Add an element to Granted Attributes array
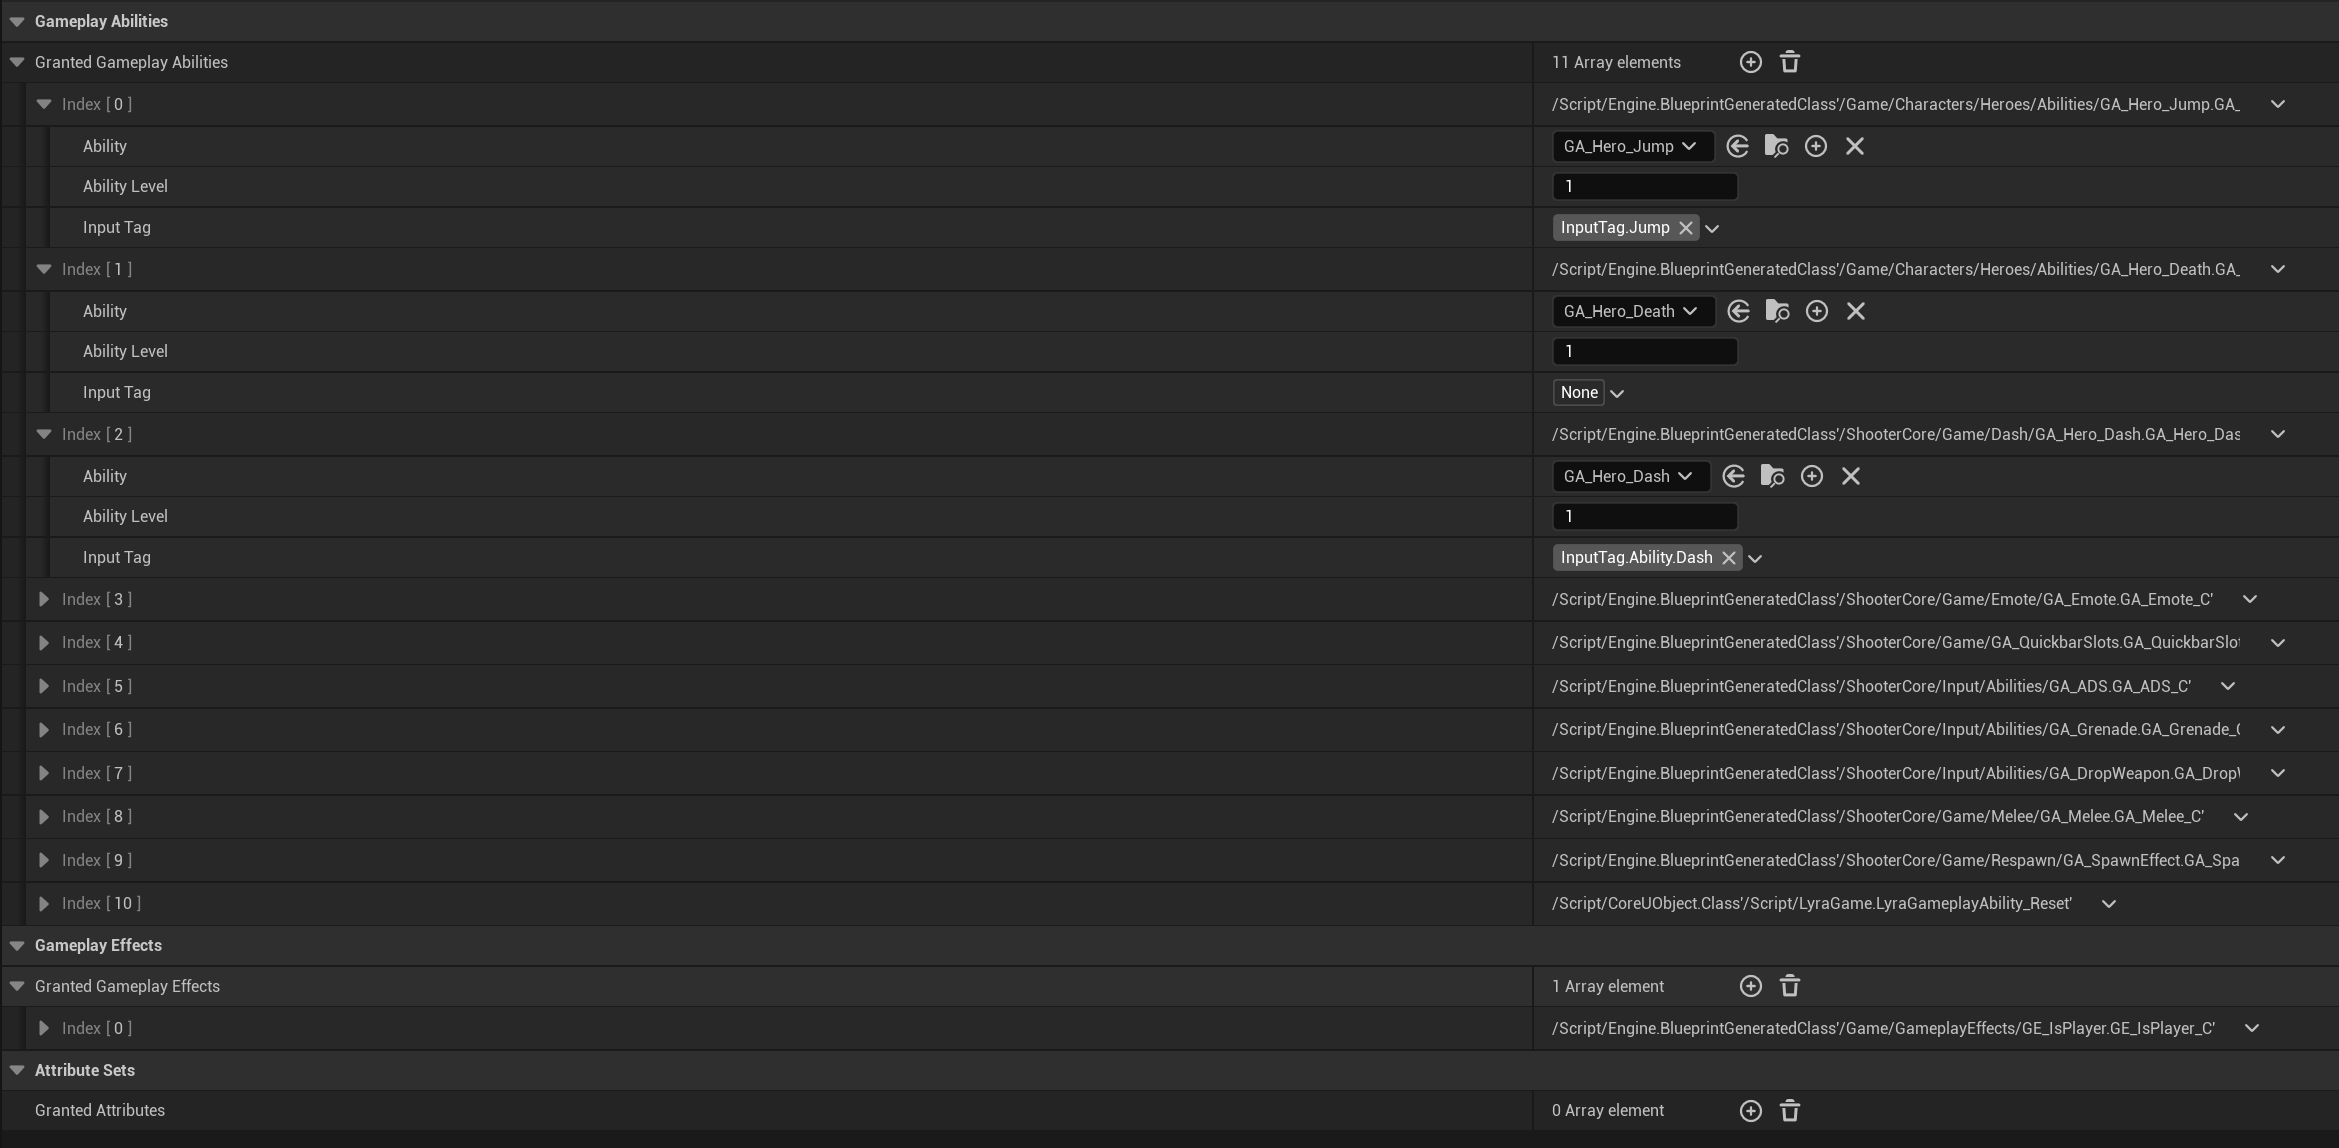 pyautogui.click(x=1750, y=1110)
